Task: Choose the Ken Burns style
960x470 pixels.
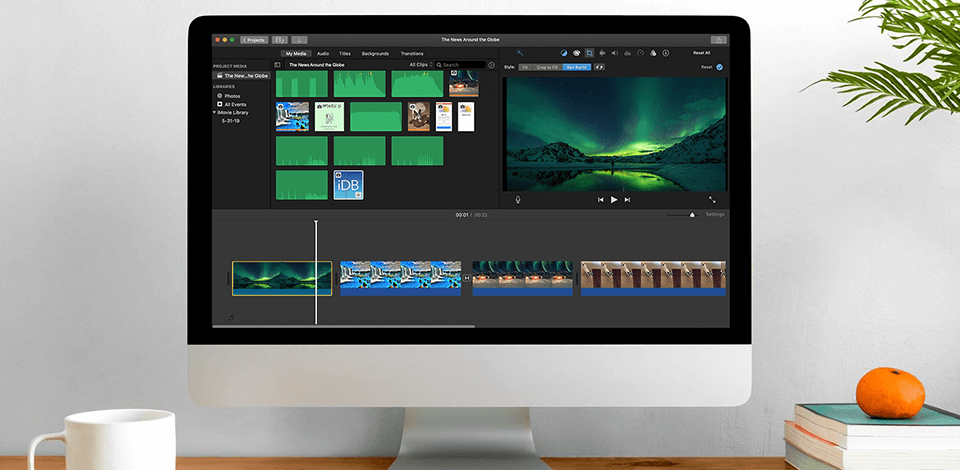Action: (577, 67)
